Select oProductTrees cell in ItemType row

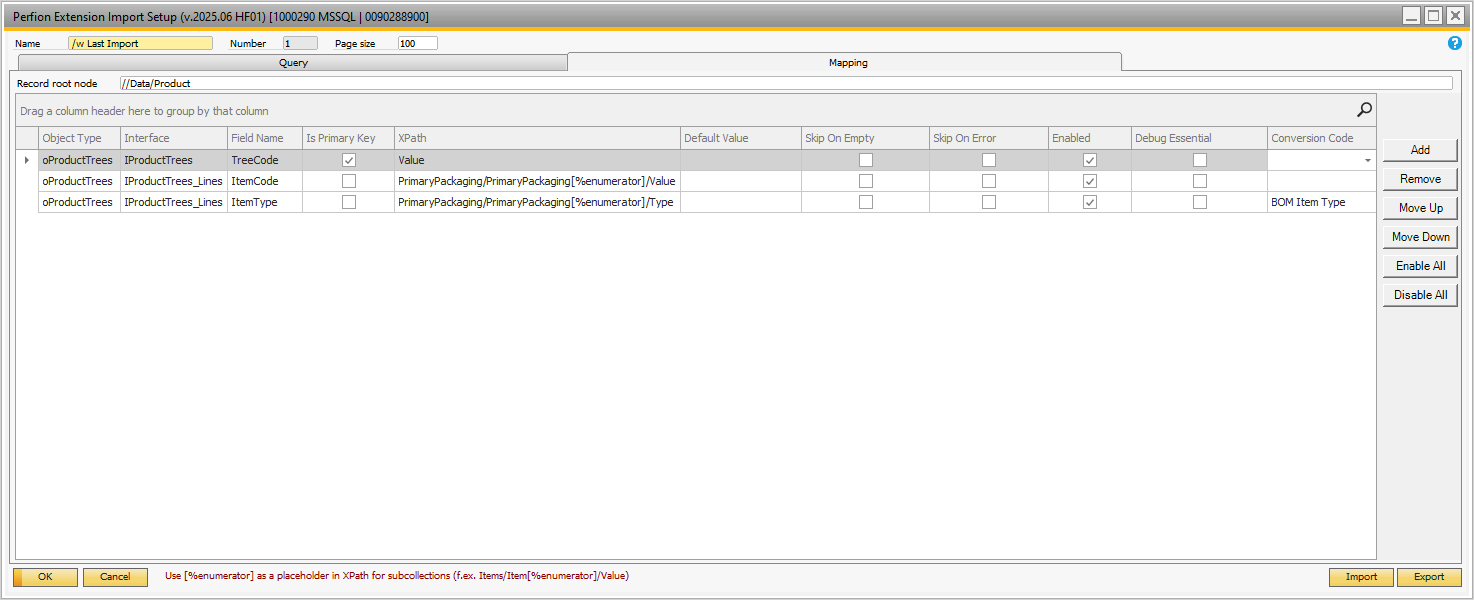point(79,202)
